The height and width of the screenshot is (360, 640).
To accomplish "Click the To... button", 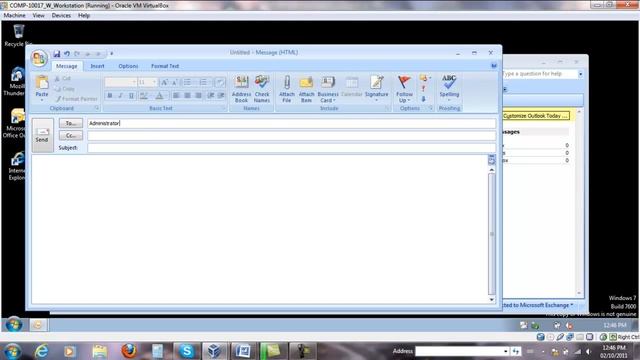I will point(71,123).
